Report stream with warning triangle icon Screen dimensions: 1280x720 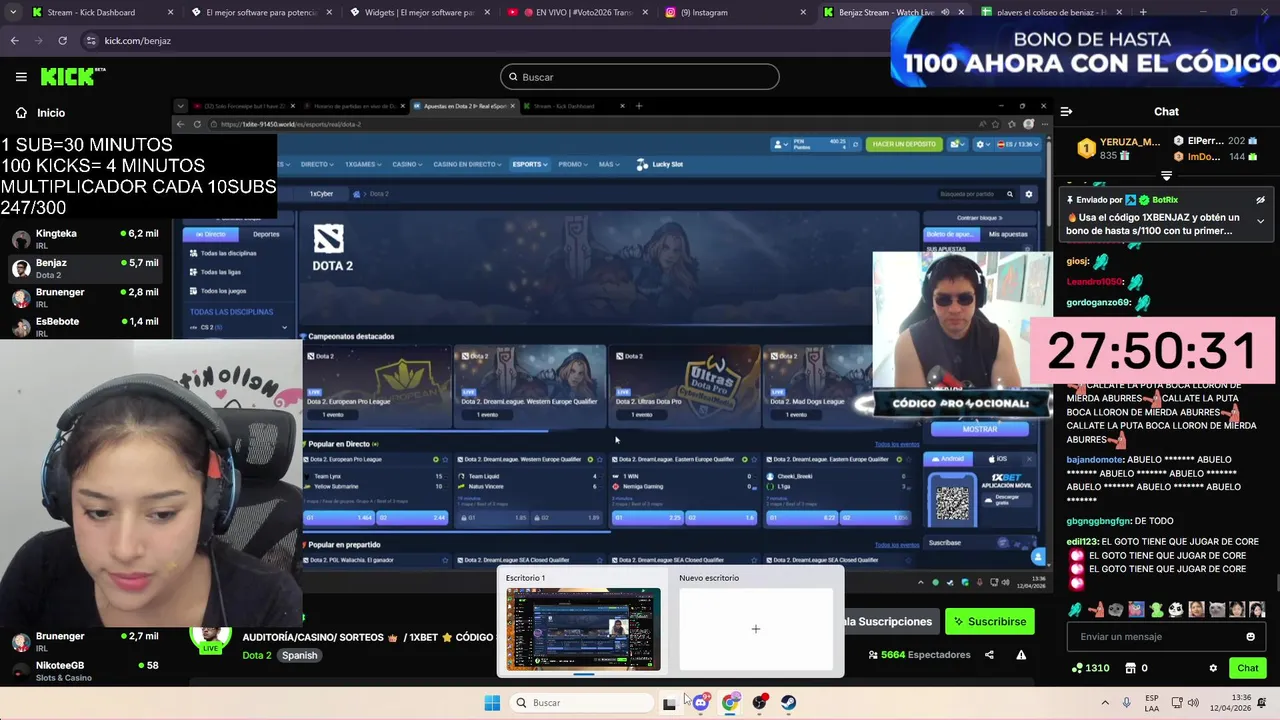1021,655
